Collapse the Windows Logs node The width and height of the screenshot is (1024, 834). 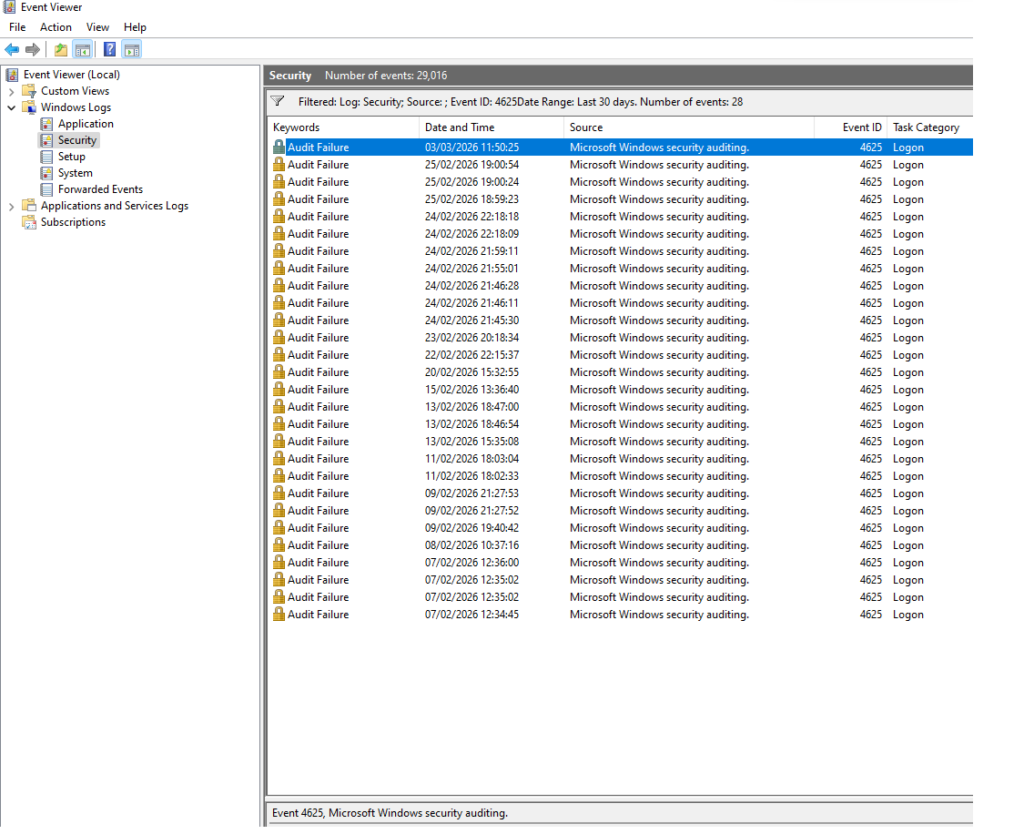(x=12, y=108)
